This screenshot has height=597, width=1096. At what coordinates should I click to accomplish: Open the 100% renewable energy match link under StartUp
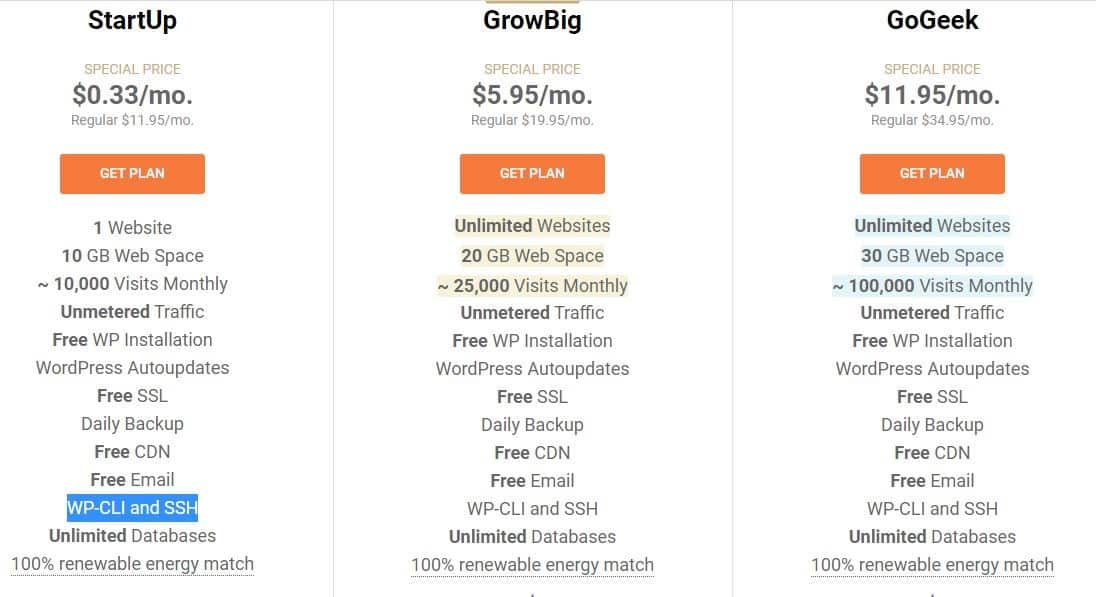[132, 564]
